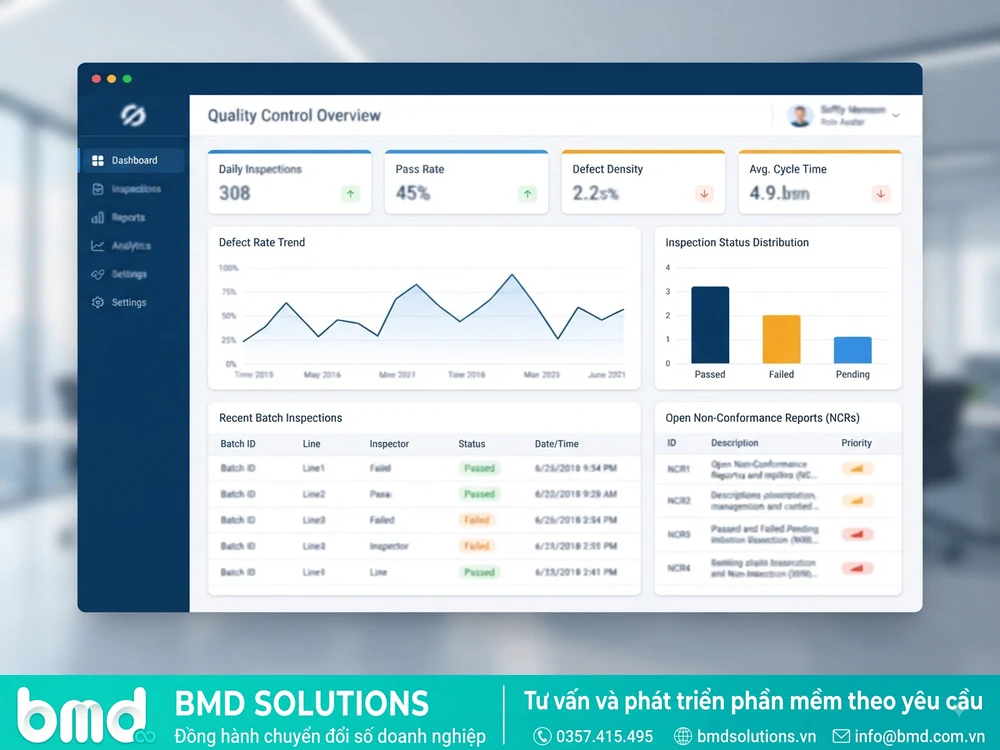Screen dimensions: 1000x750
Task: Expand the user profile dropdown chevron
Action: pos(896,115)
